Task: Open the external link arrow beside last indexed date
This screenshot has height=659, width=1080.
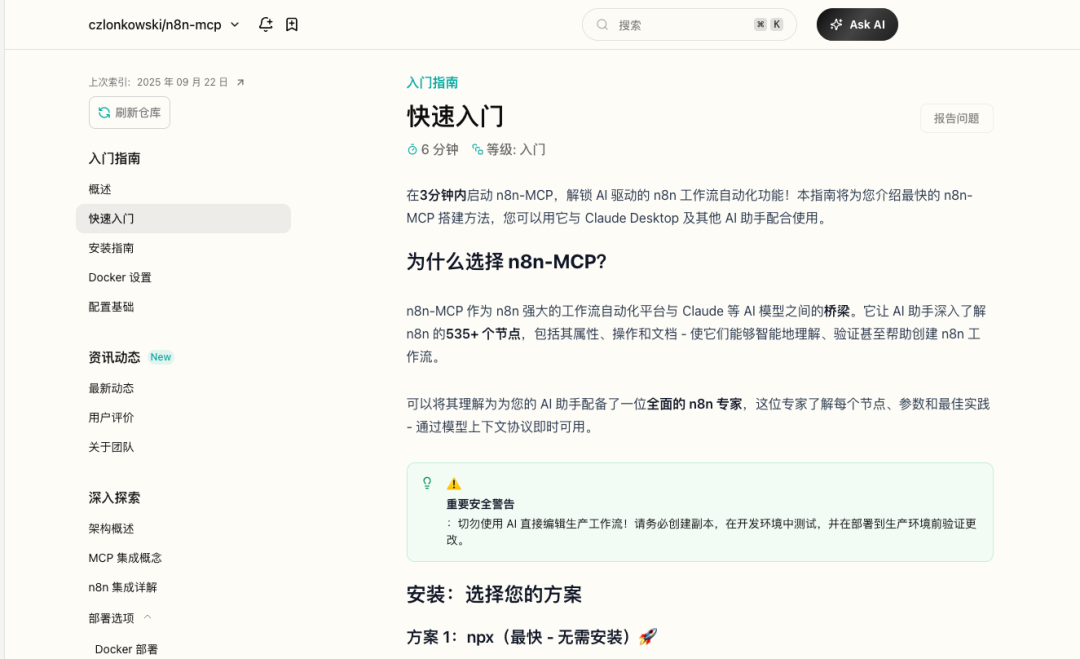Action: click(240, 82)
